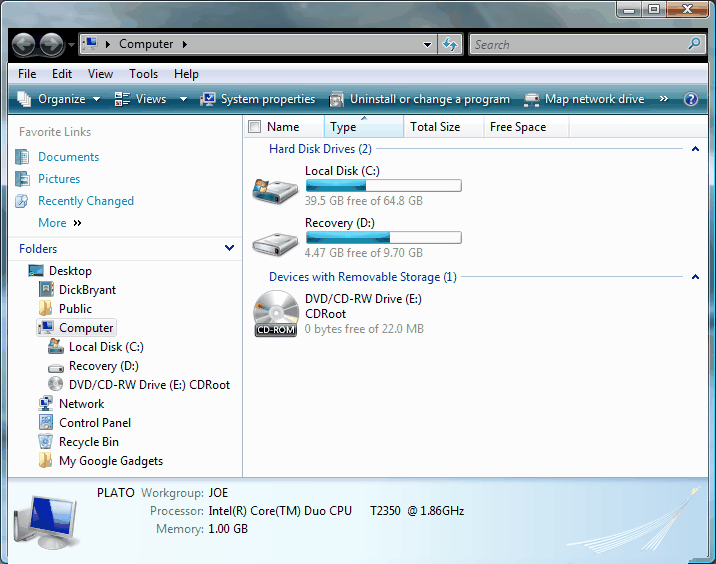Collapse the Hard Disk Drives group
The width and height of the screenshot is (716, 564).
coord(695,149)
